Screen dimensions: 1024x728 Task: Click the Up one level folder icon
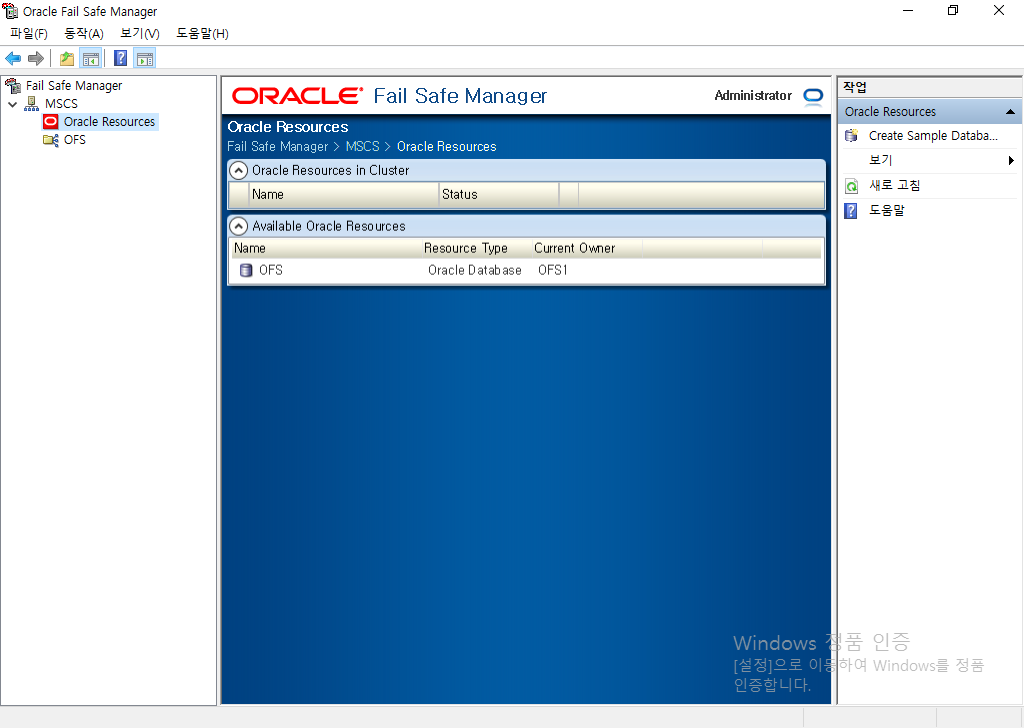67,59
